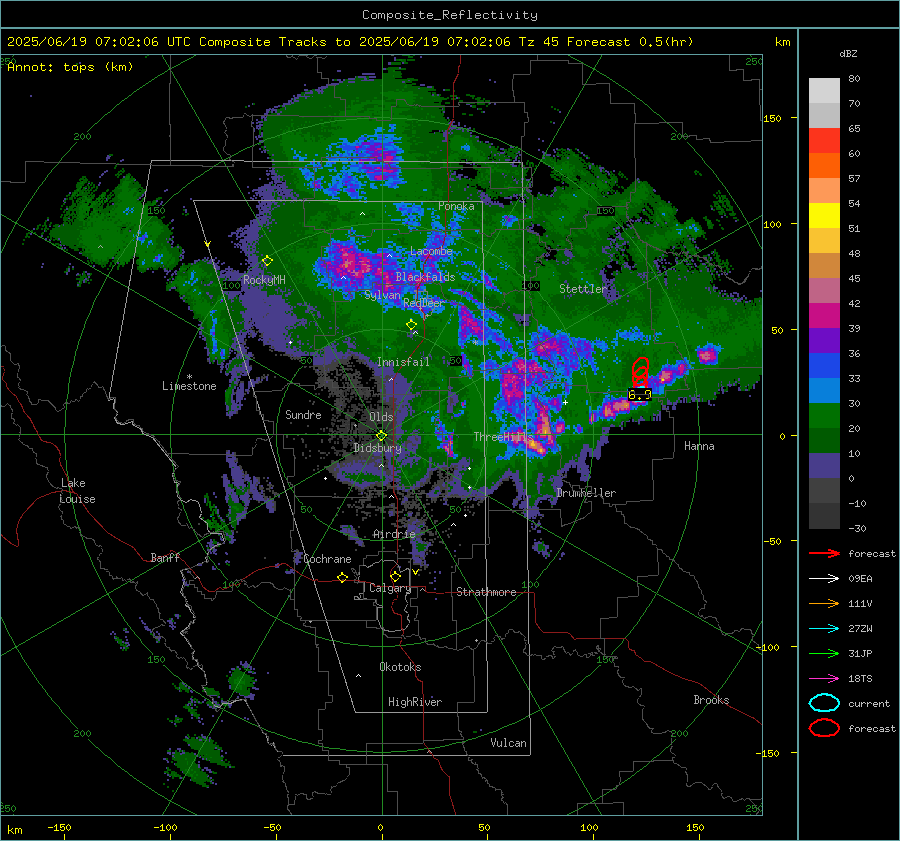
Task: Pick the magenta swatch between 42 and 39 dBZ
Action: coord(824,315)
